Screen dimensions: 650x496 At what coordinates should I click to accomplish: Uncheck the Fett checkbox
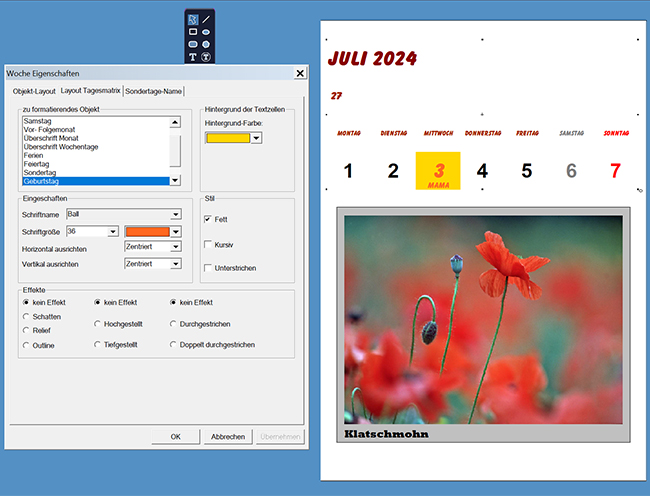pyautogui.click(x=208, y=219)
